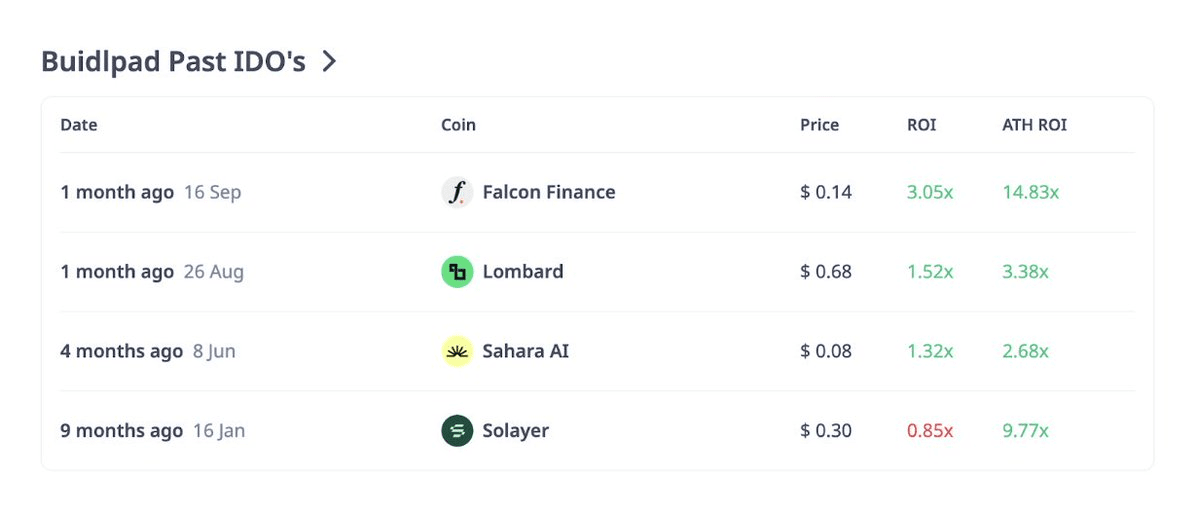Click the 16 Jan date entry

click(x=219, y=431)
